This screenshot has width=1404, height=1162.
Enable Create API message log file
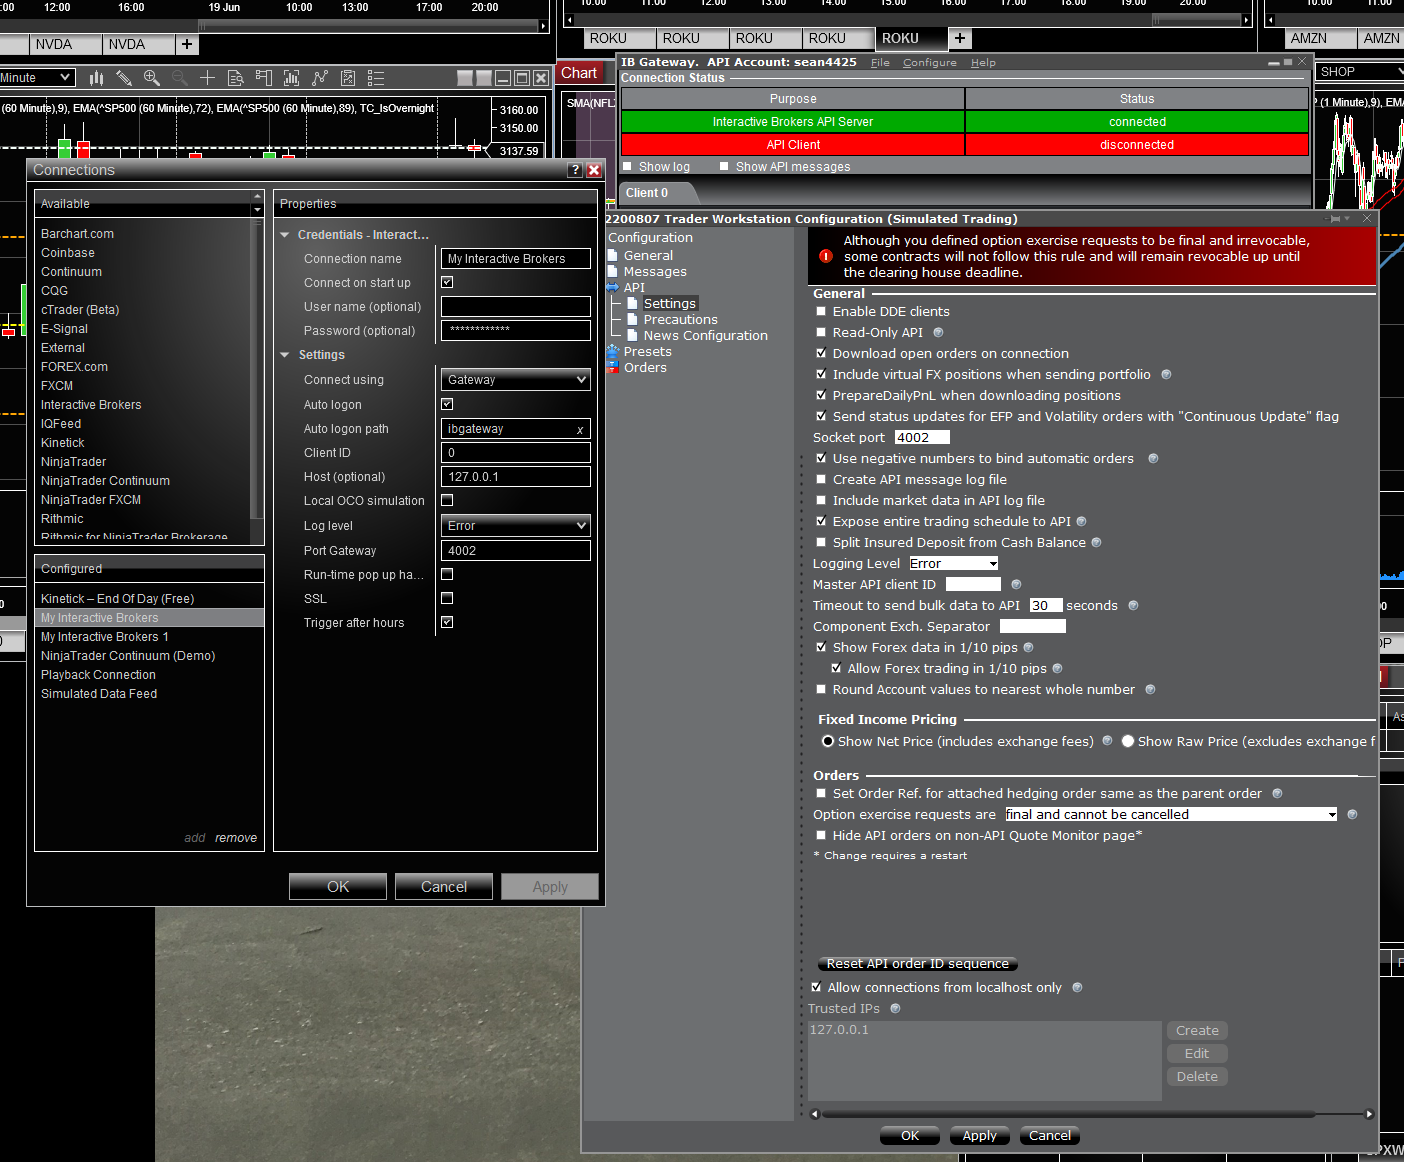821,480
